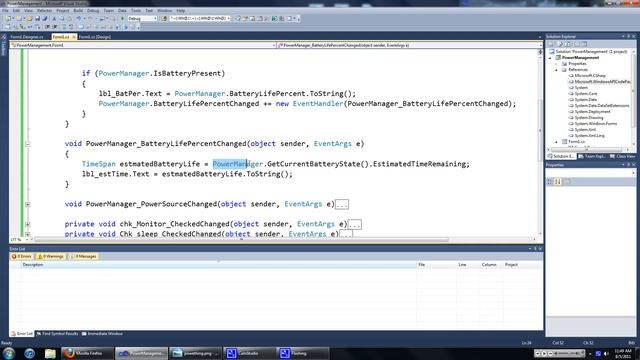
Task: Click the New Project toolbar icon
Action: pos(9,18)
